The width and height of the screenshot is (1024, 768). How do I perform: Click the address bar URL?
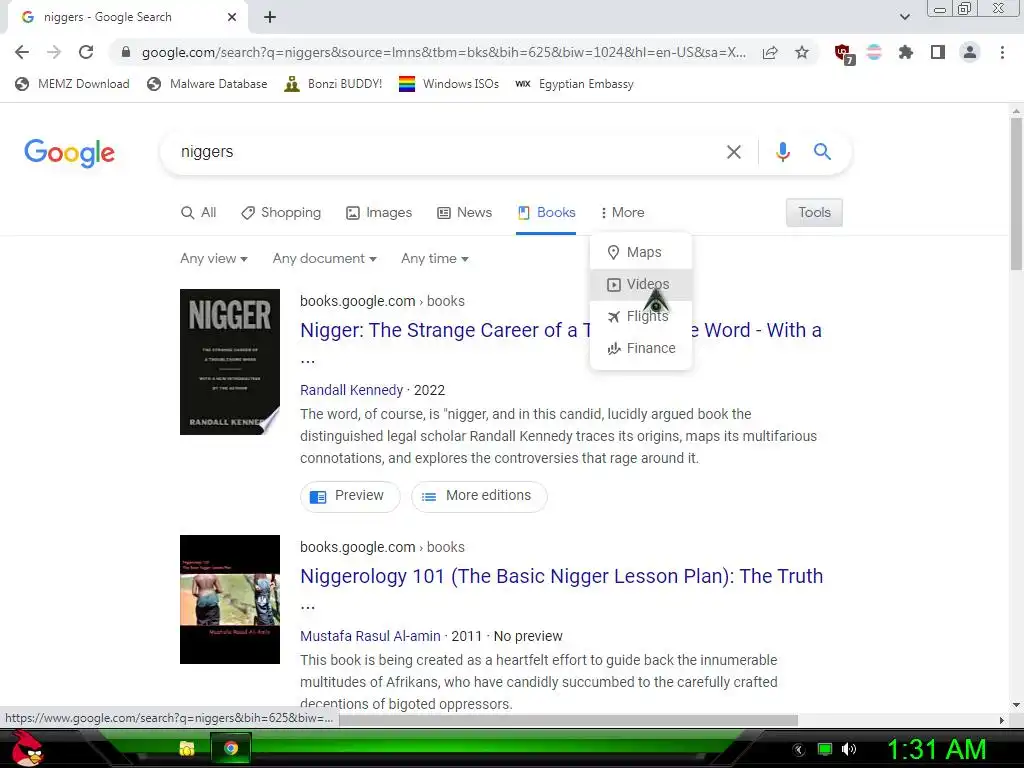tap(444, 52)
